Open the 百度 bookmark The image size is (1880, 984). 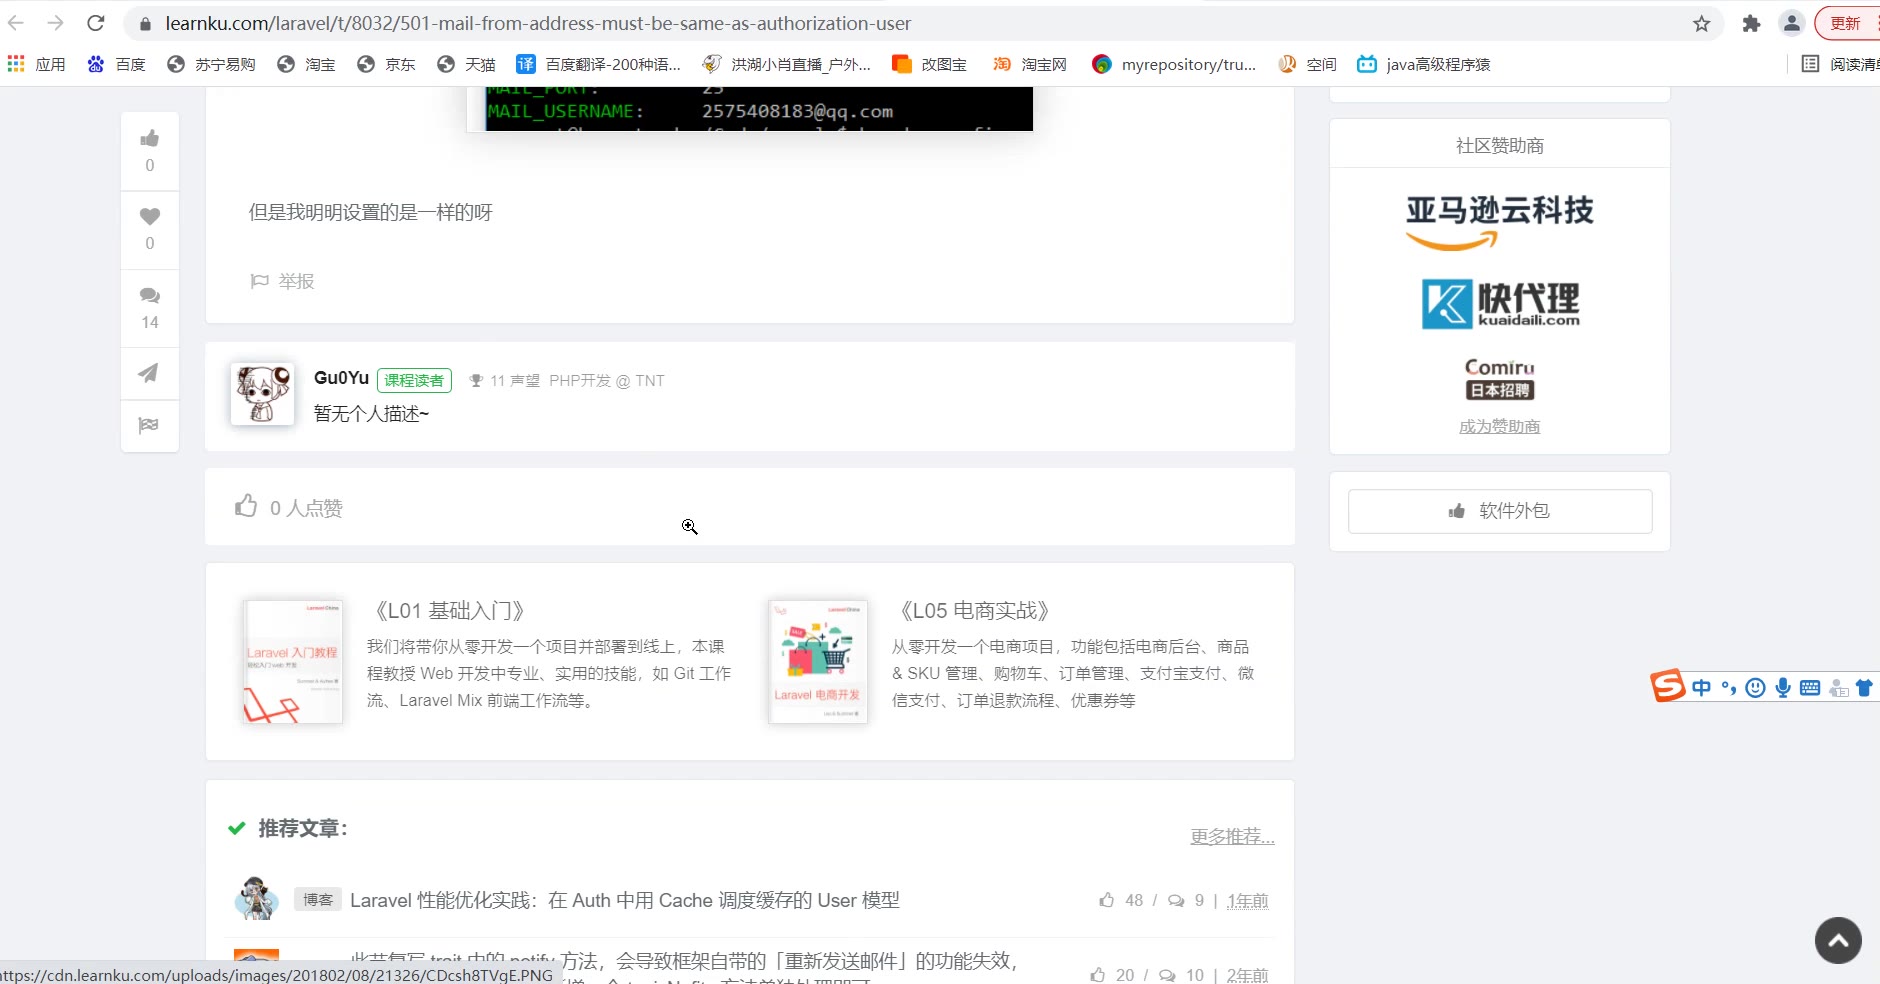117,64
